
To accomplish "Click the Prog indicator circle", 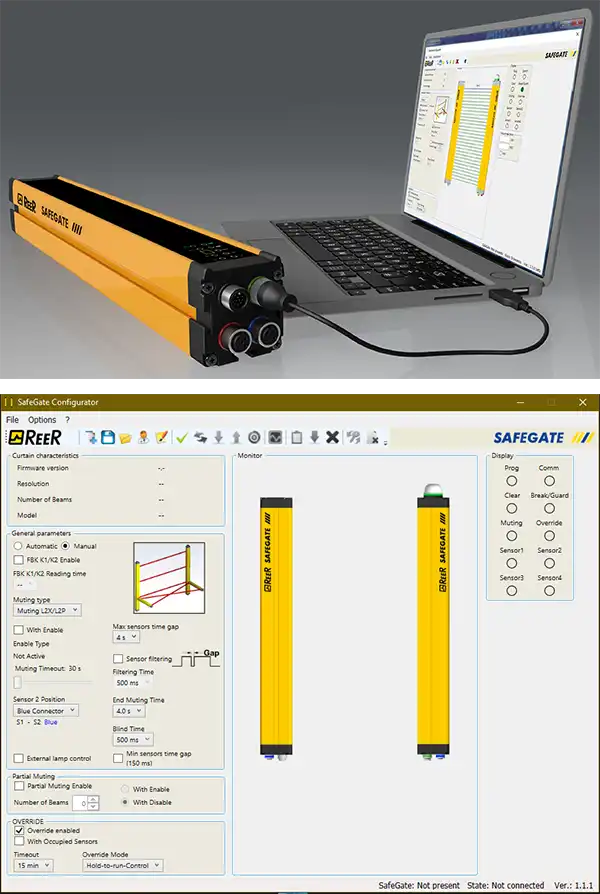I will pyautogui.click(x=512, y=481).
